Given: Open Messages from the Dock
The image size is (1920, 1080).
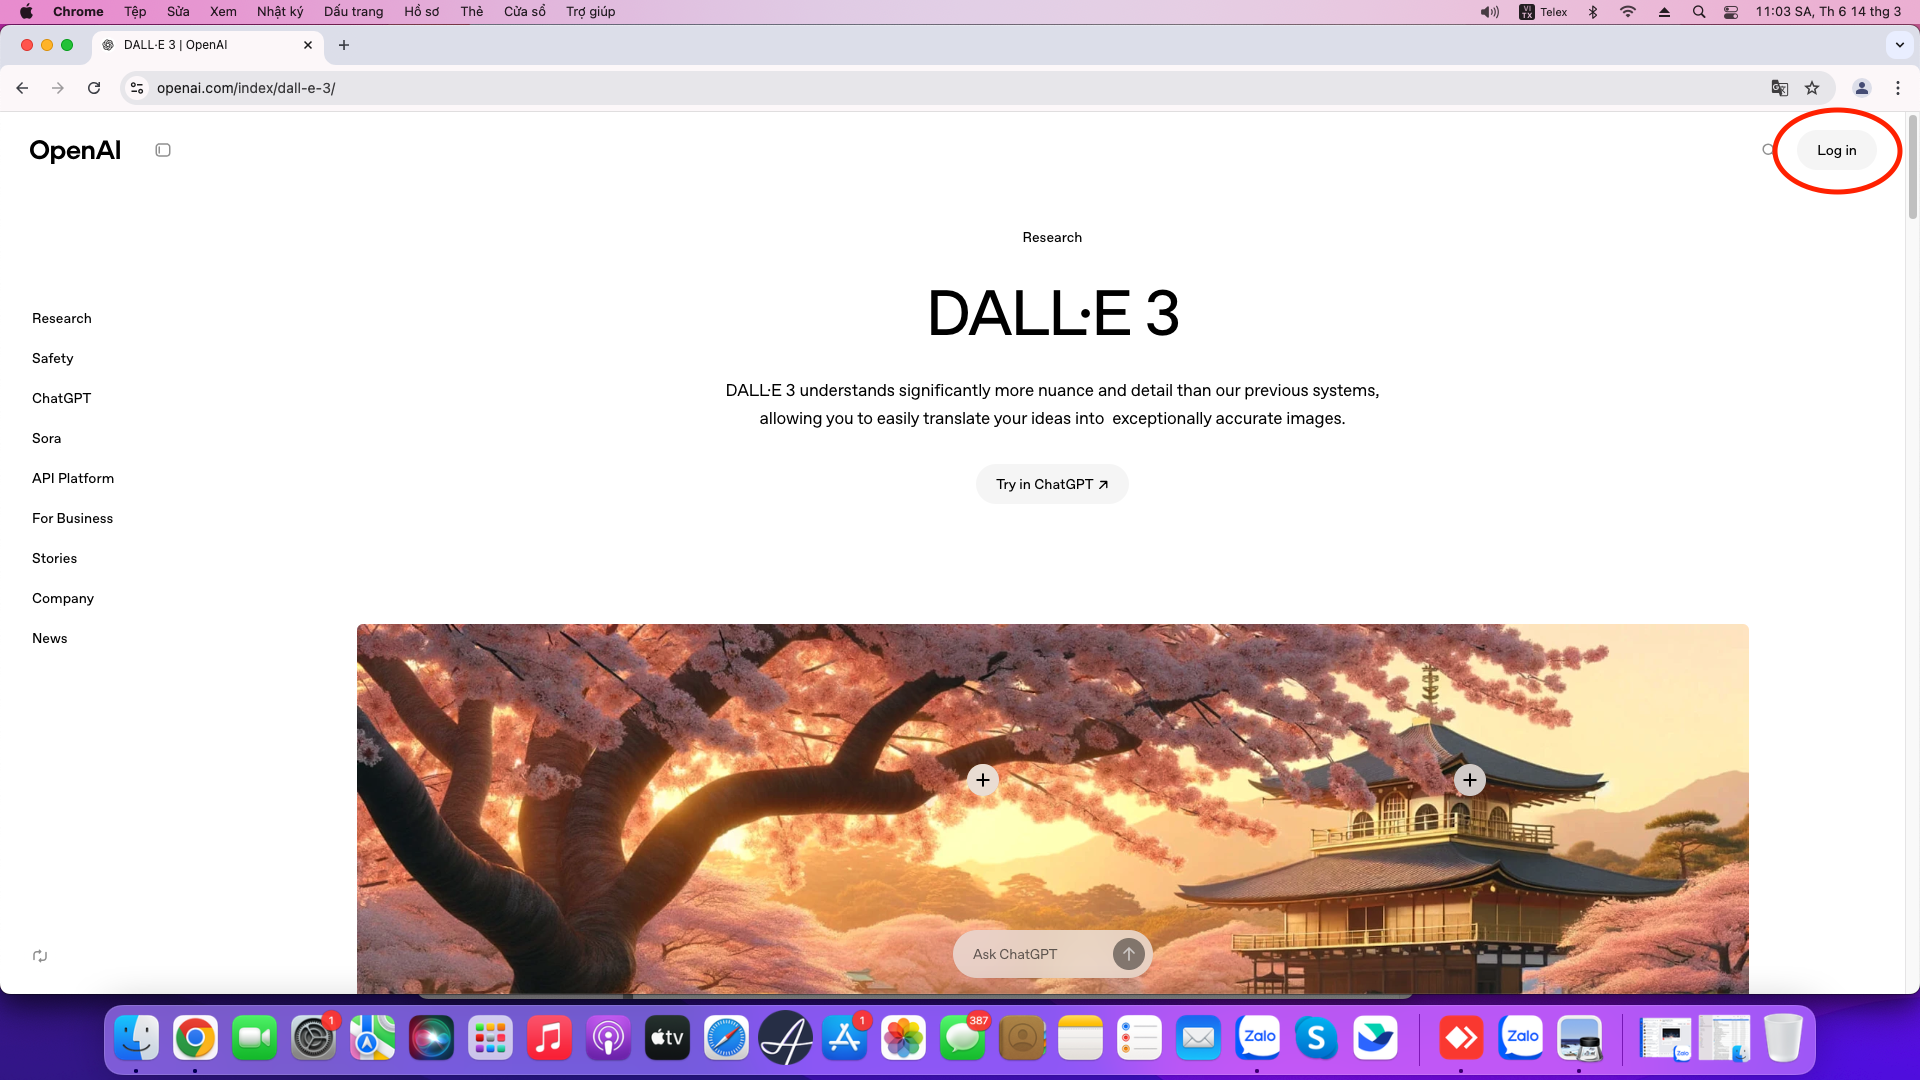Looking at the screenshot, I should [962, 1038].
